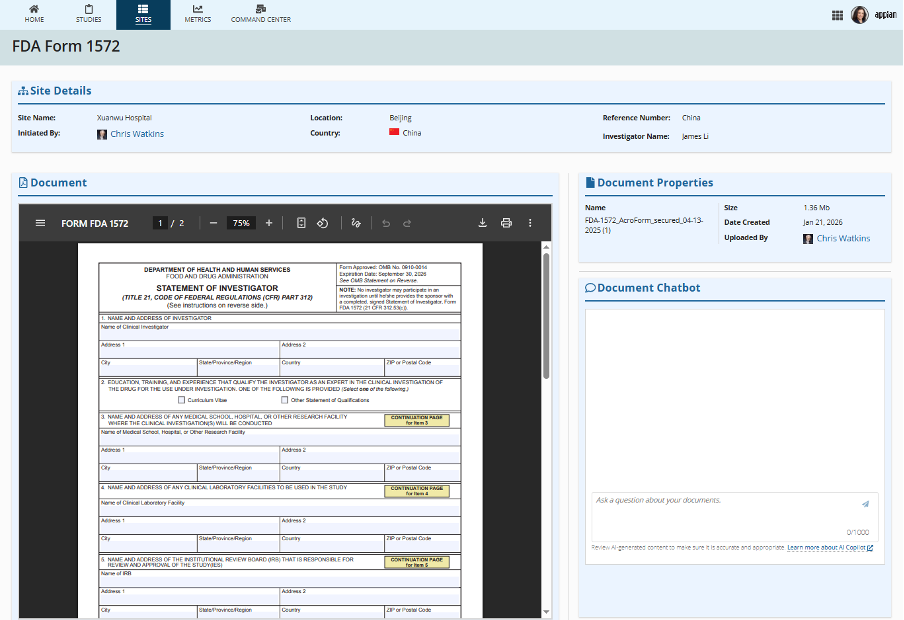Open the PDF viewer sidebar menu

coord(40,223)
